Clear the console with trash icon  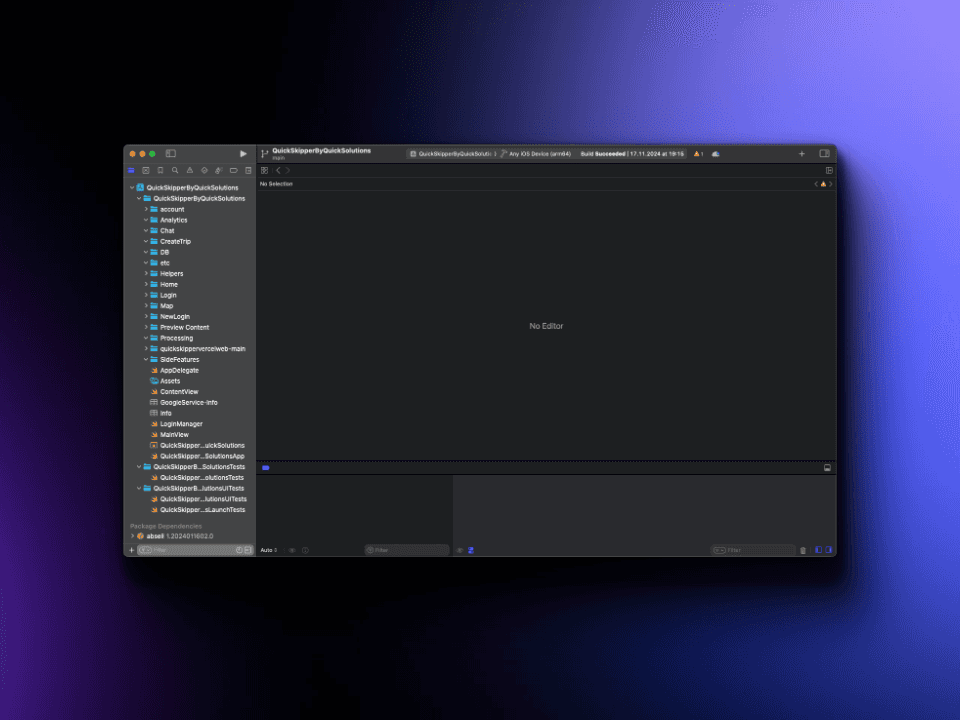pos(803,550)
